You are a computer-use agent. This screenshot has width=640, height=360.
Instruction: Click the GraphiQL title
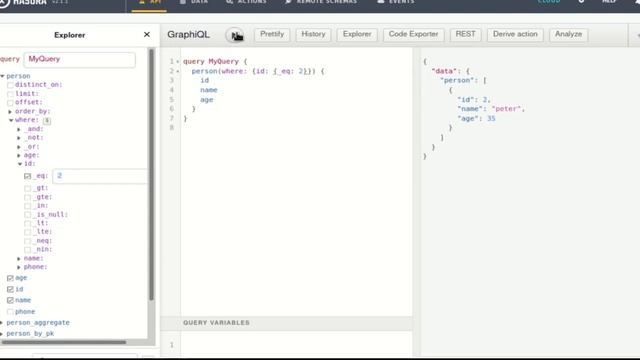coord(188,35)
